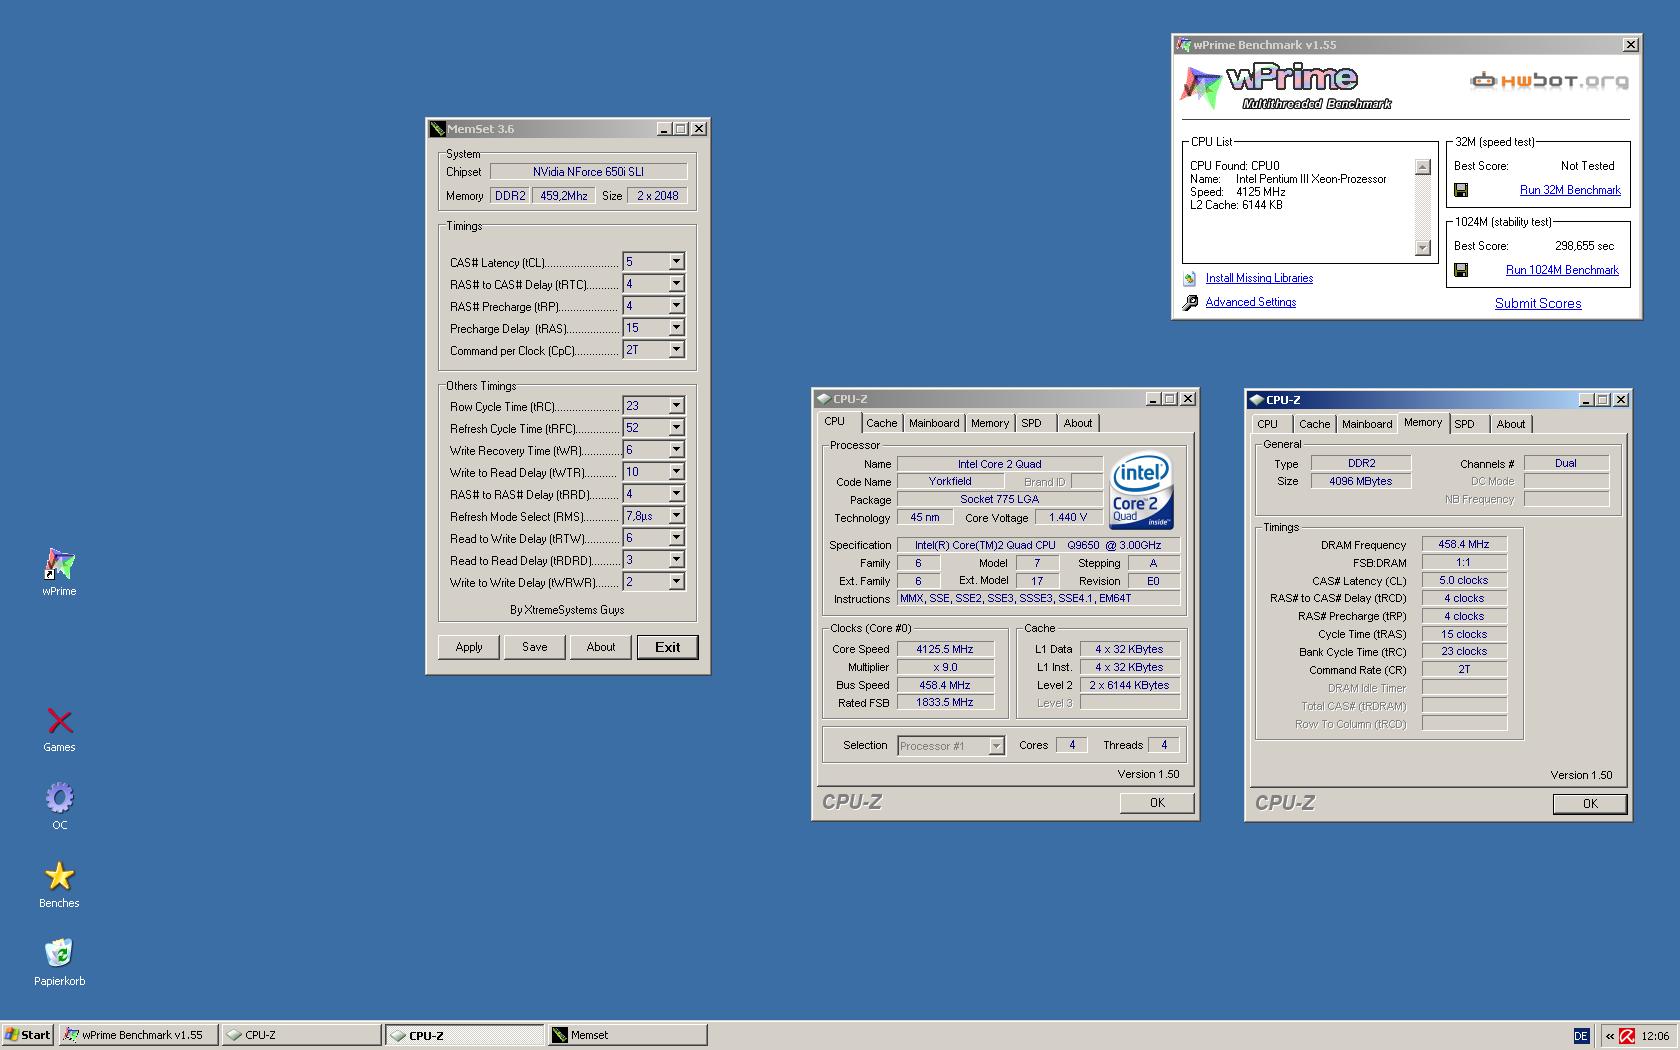Click OK in right CPU-Z Memory window
The image size is (1680, 1050).
1590,804
